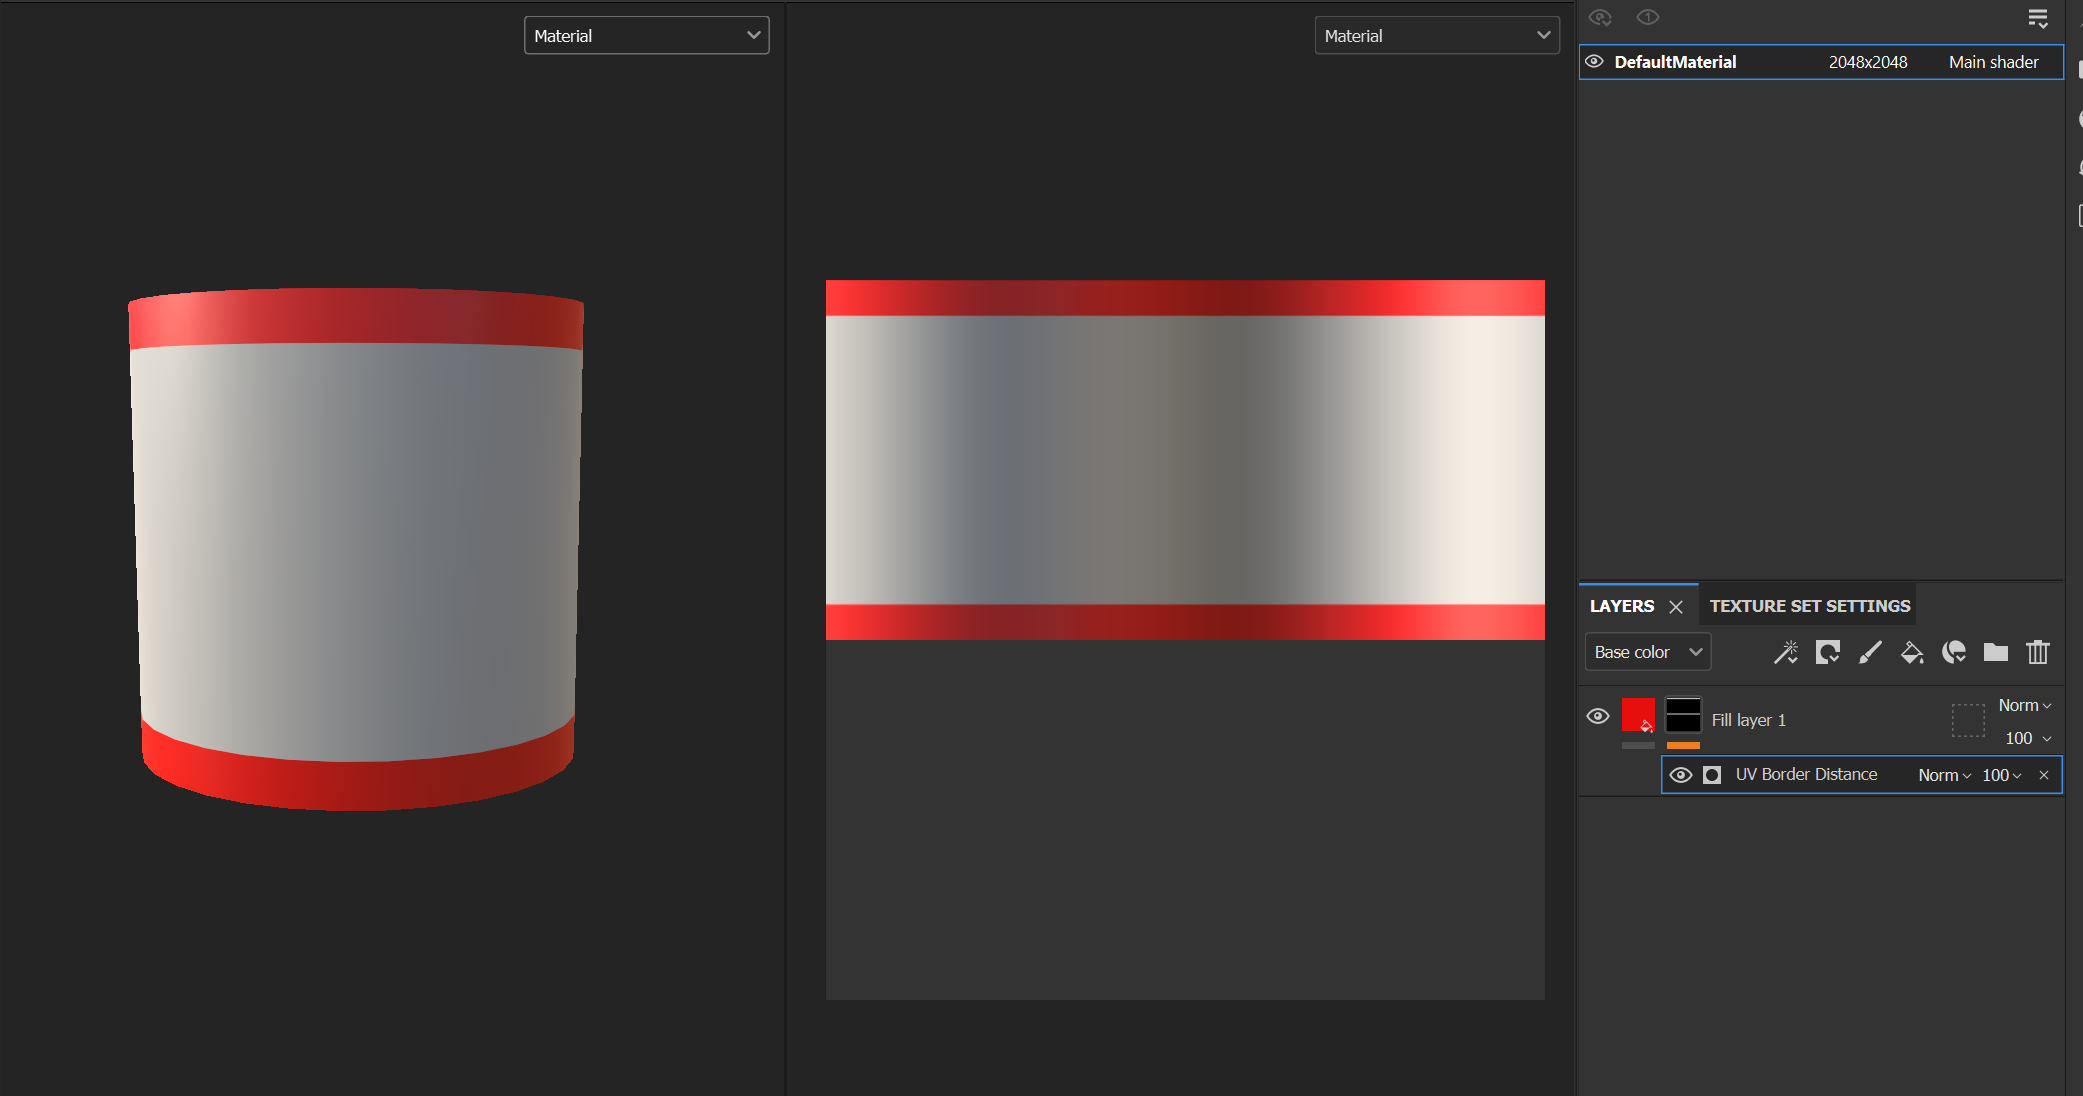Add a fill layer with bucket icon

coord(1912,653)
